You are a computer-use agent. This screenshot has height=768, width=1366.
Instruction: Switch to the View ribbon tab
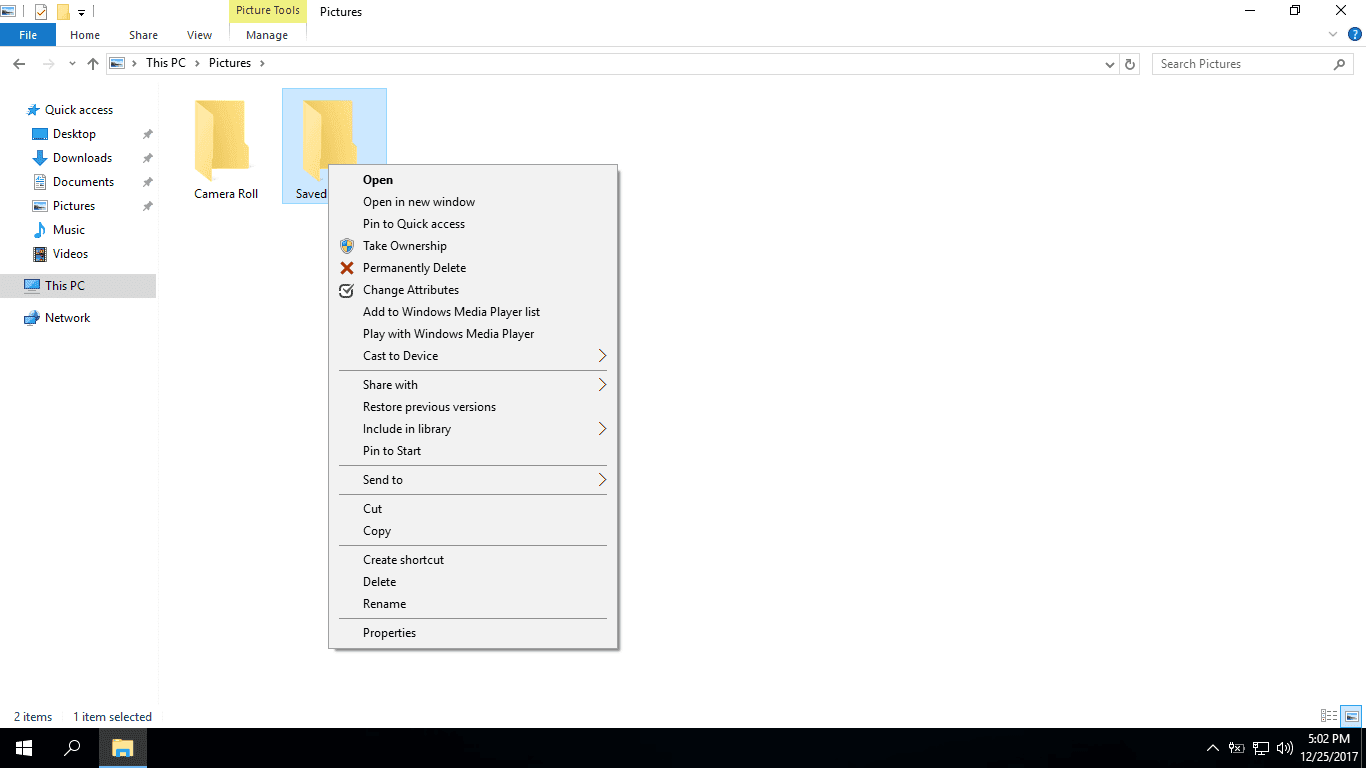coord(198,34)
